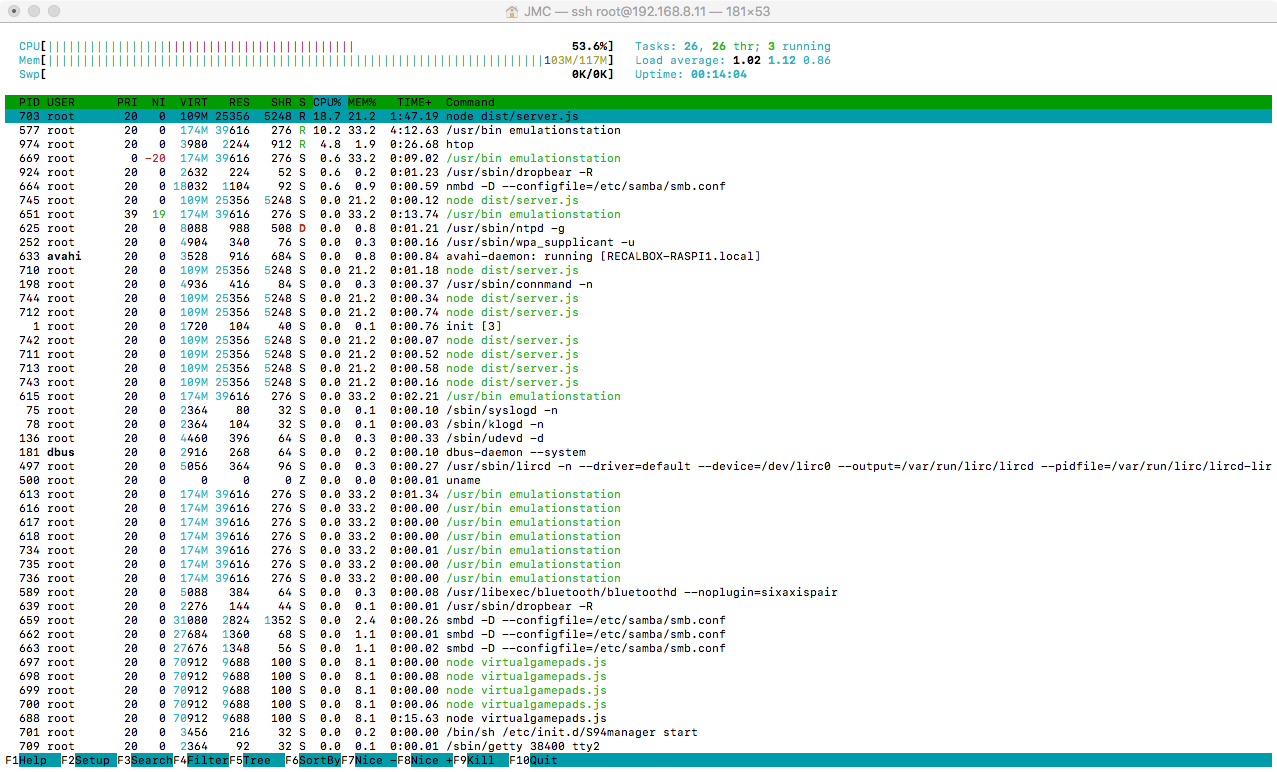Click the NI column header
This screenshot has height=772, width=1277.
[158, 102]
